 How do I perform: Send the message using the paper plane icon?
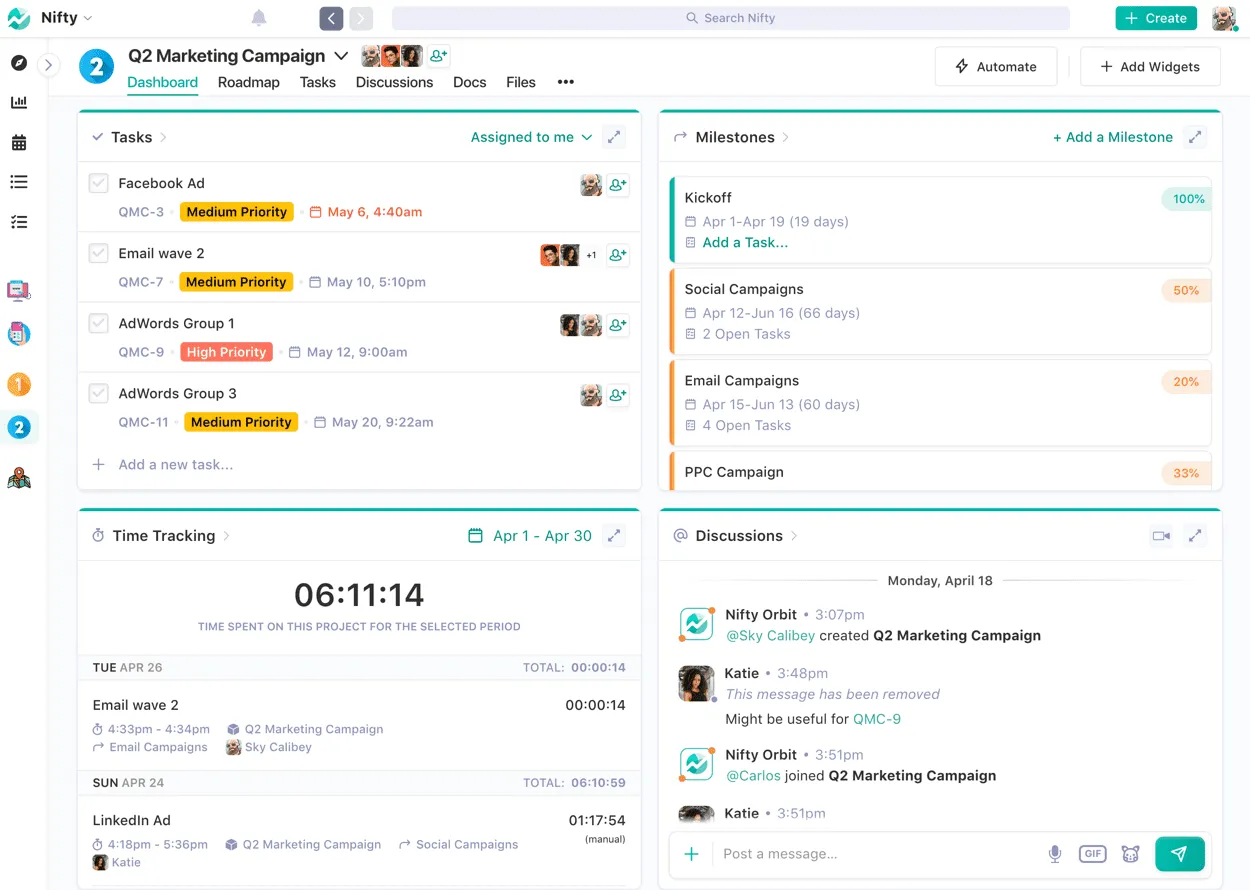coord(1179,853)
